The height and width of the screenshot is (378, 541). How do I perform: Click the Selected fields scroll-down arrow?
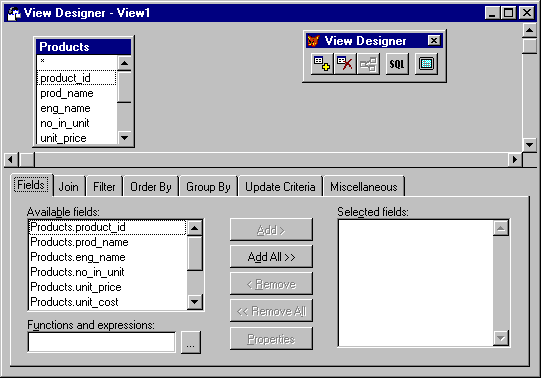(x=501, y=338)
